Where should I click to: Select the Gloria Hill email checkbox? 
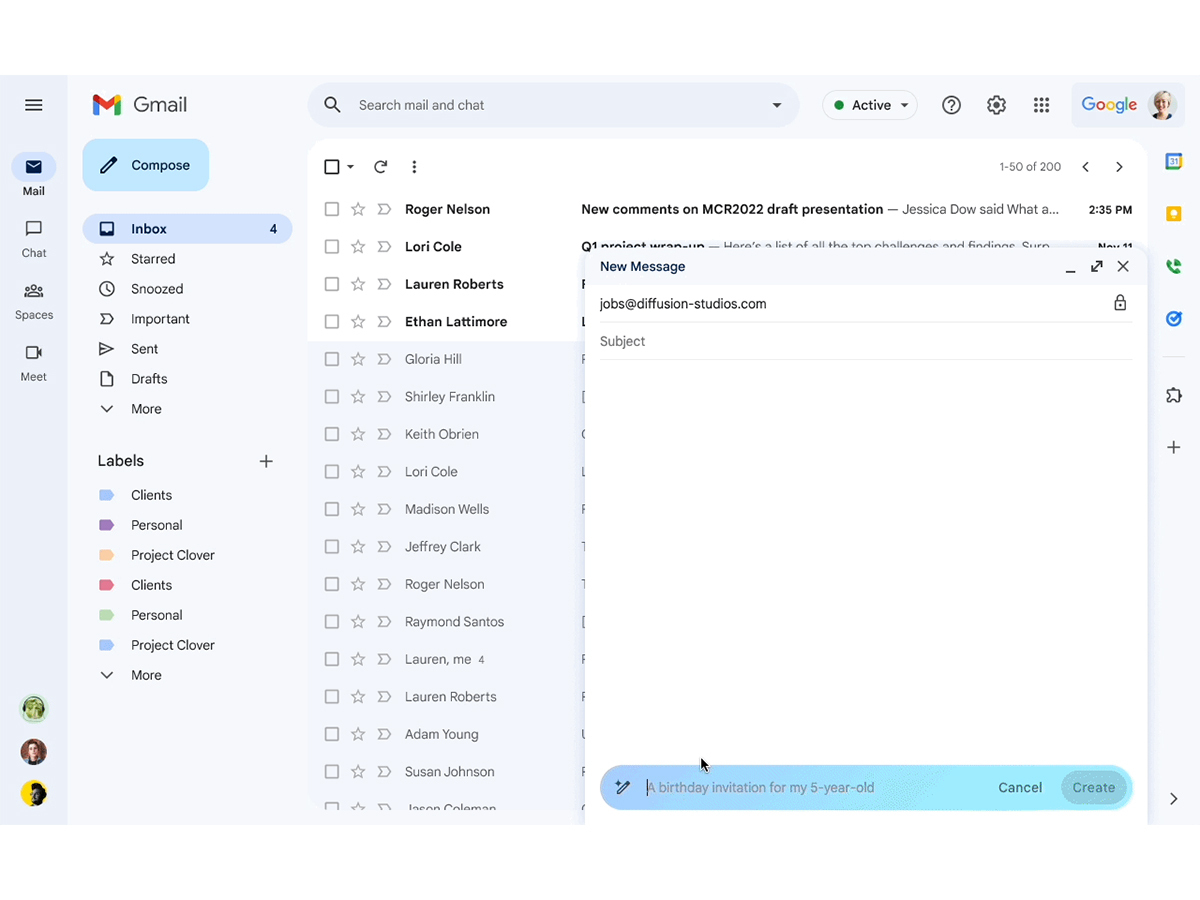coord(332,359)
